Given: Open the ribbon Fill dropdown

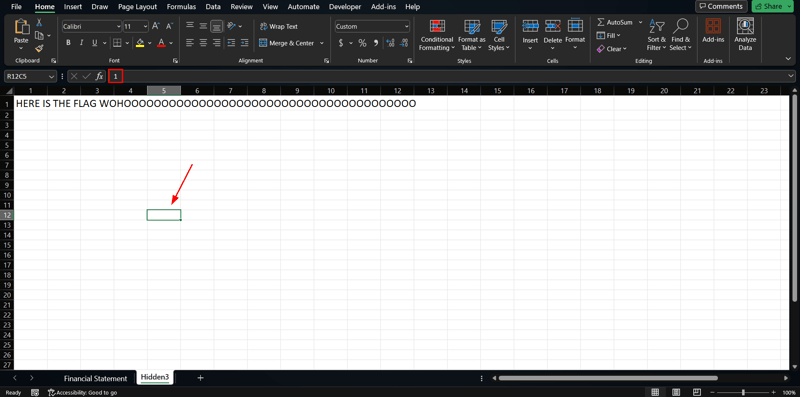Looking at the screenshot, I should 608,36.
